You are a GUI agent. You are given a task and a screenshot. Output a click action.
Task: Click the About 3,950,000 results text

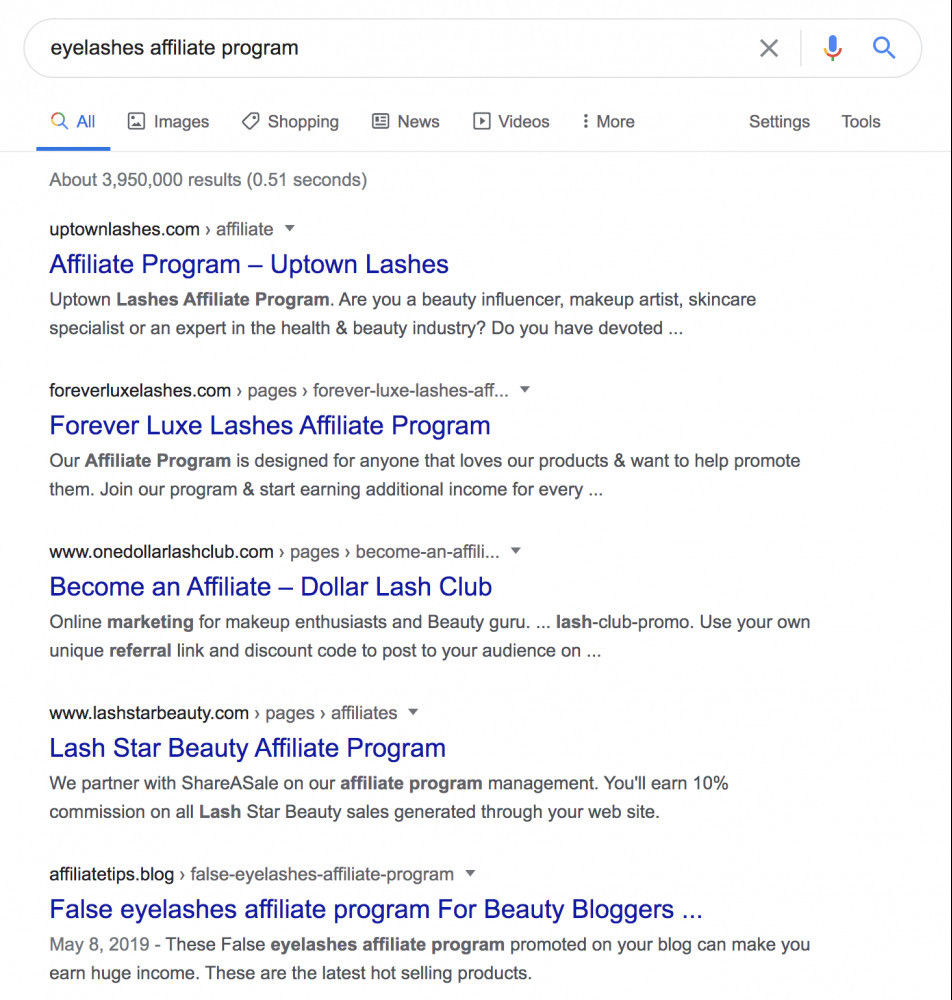coord(209,180)
